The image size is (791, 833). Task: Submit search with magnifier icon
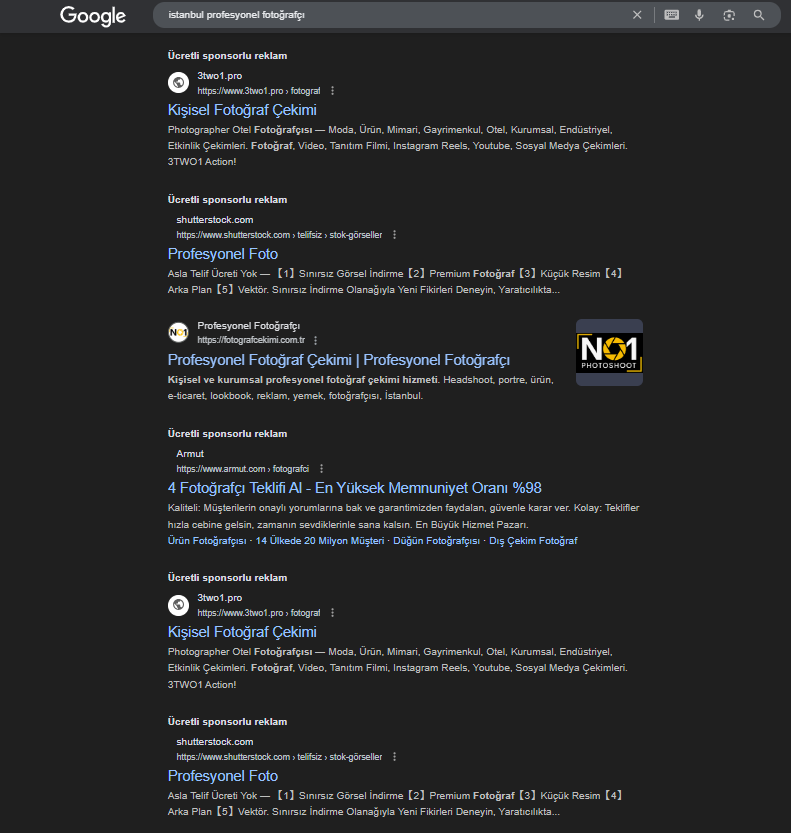tap(759, 15)
